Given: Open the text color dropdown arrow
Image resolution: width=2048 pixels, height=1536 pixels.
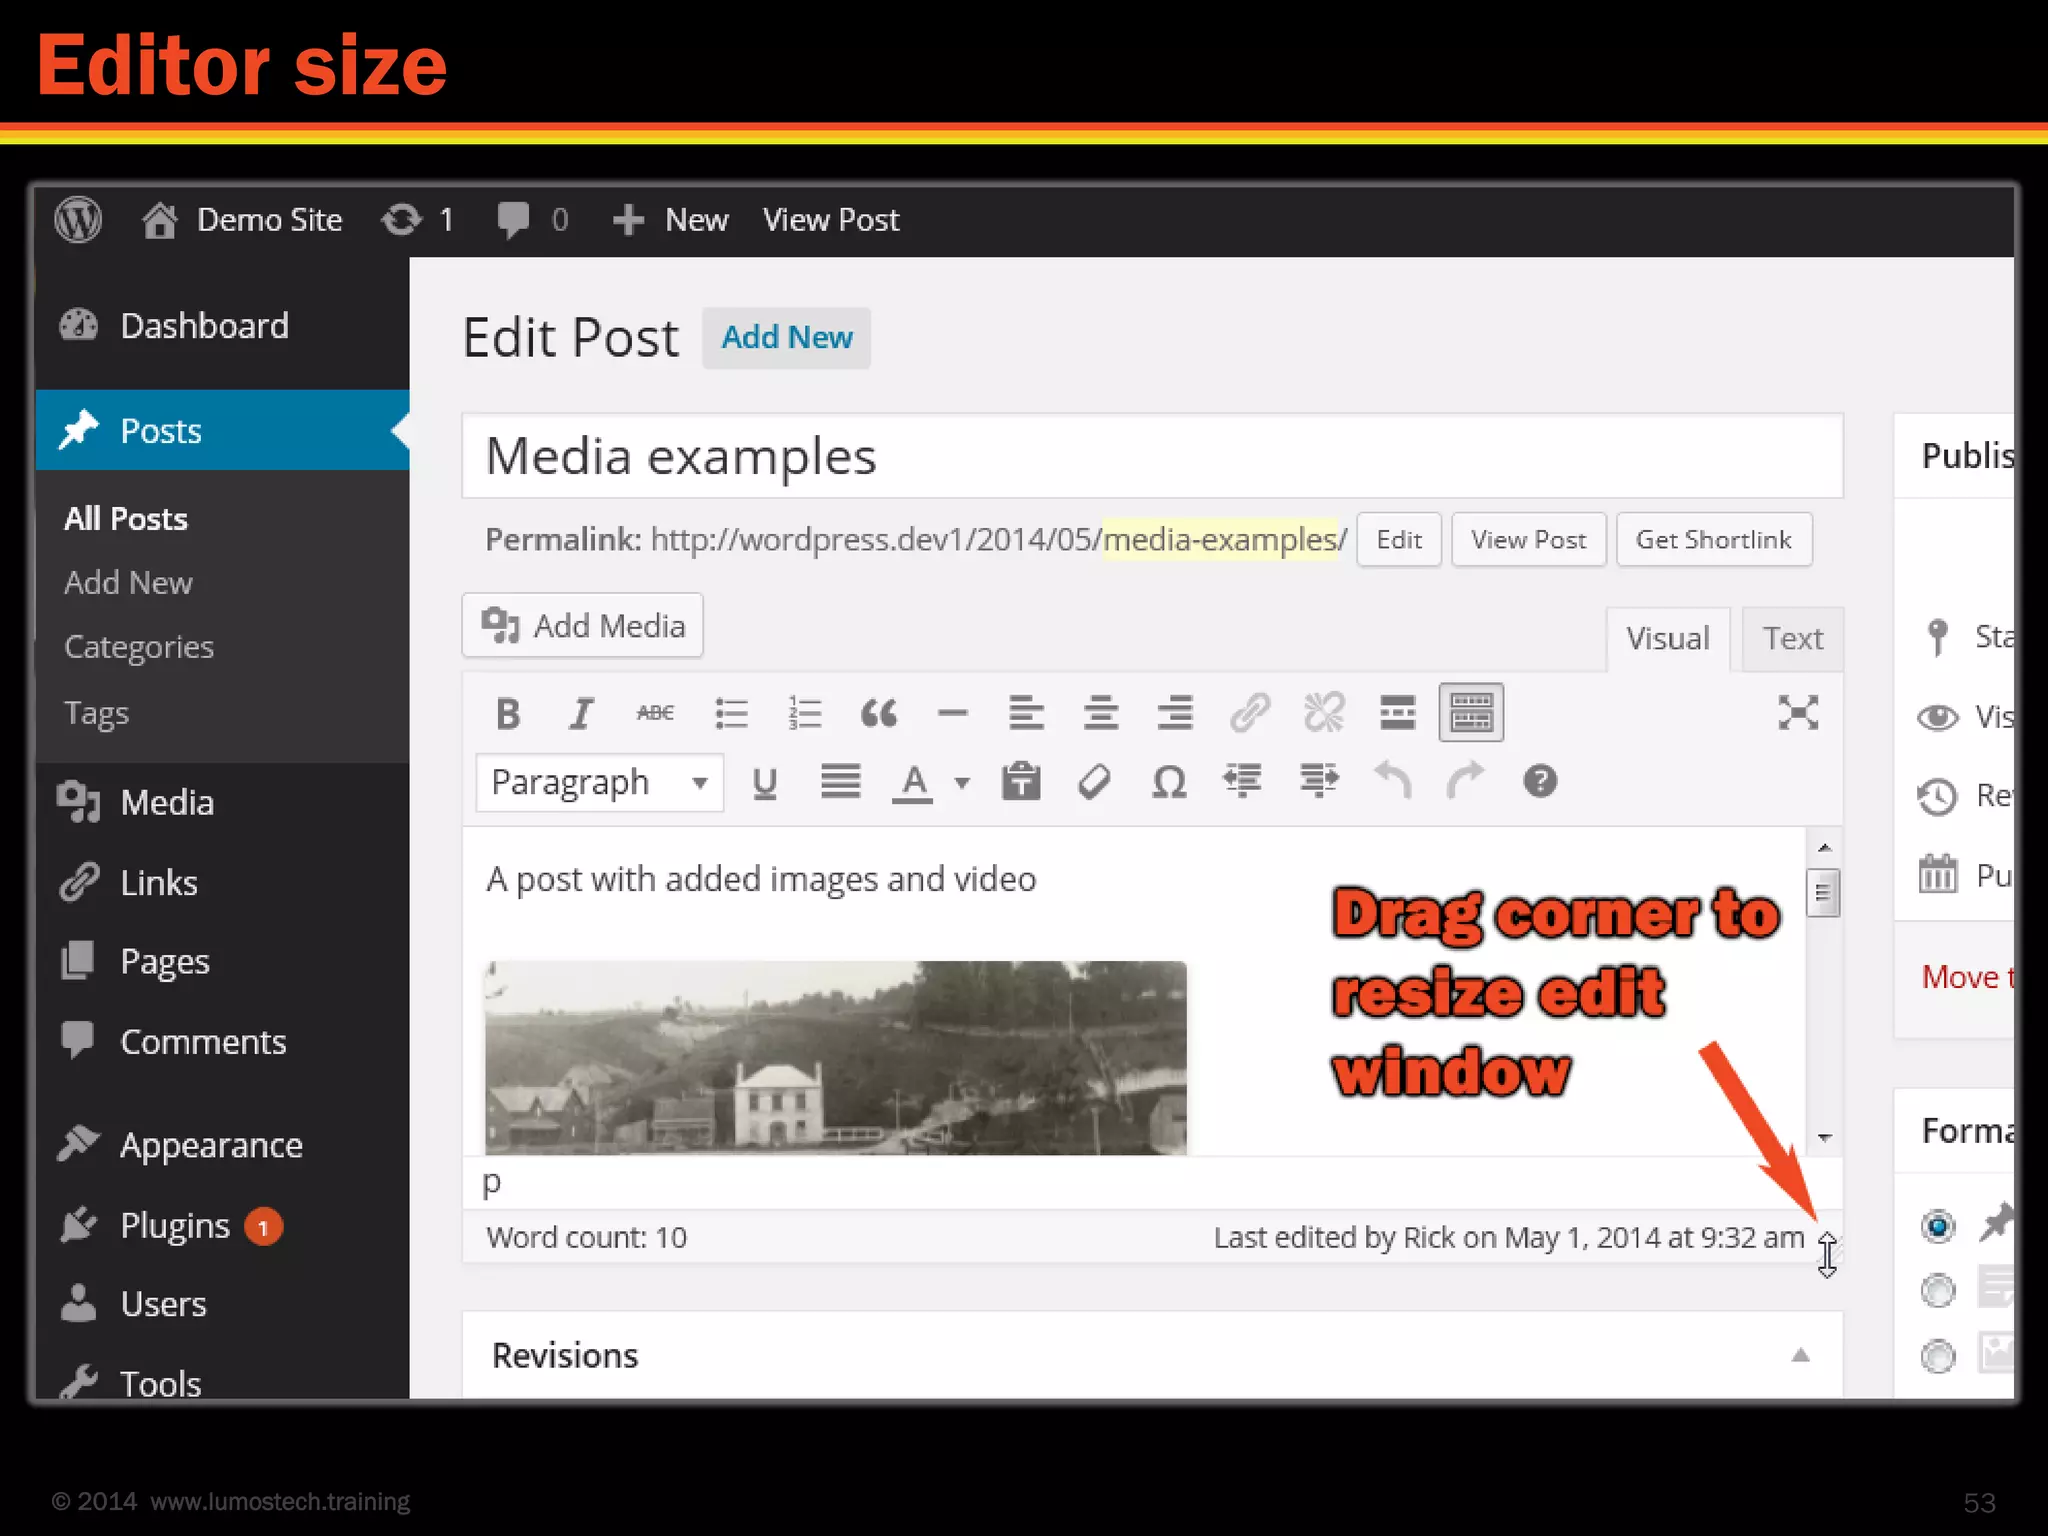Looking at the screenshot, I should pyautogui.click(x=962, y=782).
